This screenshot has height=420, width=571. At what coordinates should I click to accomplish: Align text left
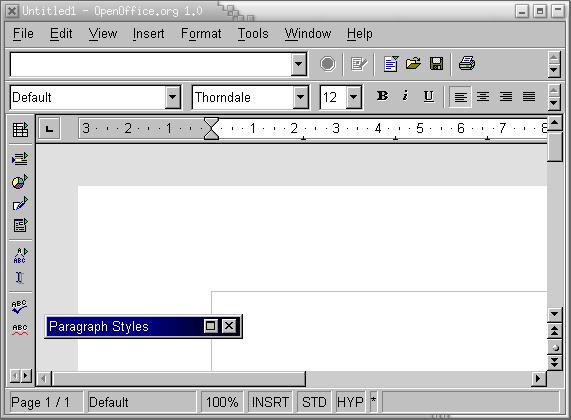(460, 97)
